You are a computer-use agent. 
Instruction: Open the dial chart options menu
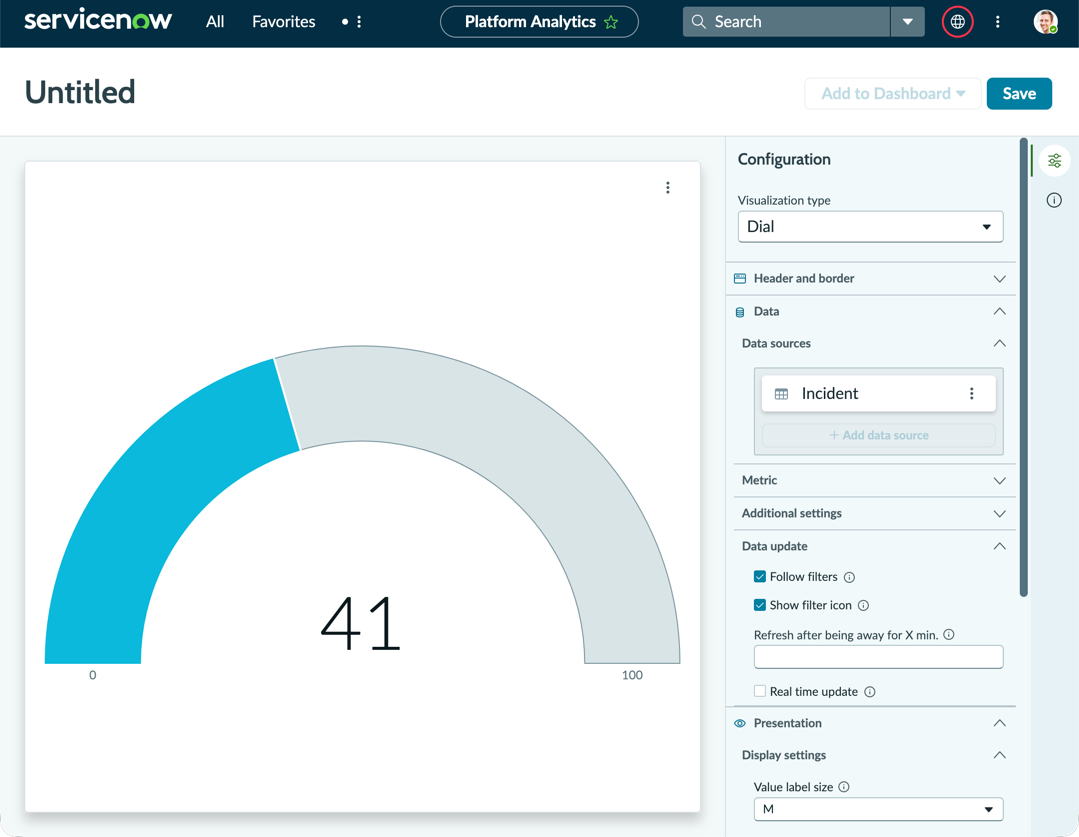tap(667, 188)
